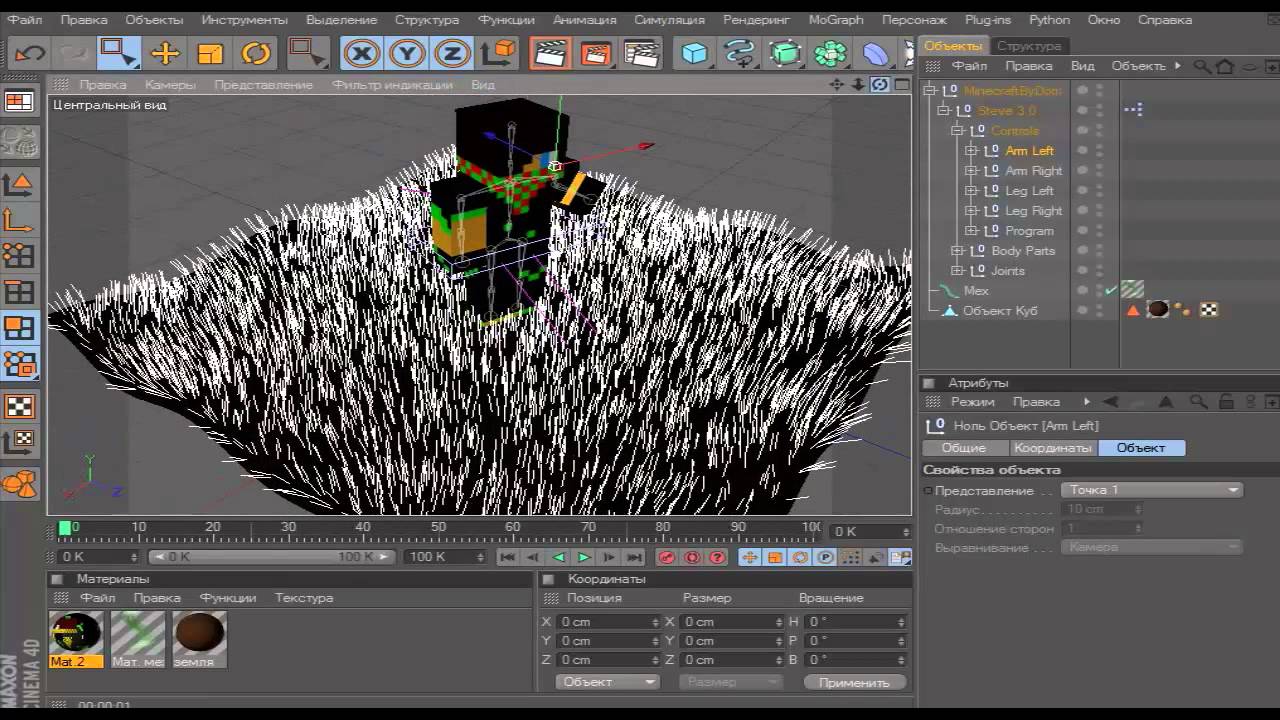
Task: Click the lock icon in Attributes panel
Action: pos(1226,402)
